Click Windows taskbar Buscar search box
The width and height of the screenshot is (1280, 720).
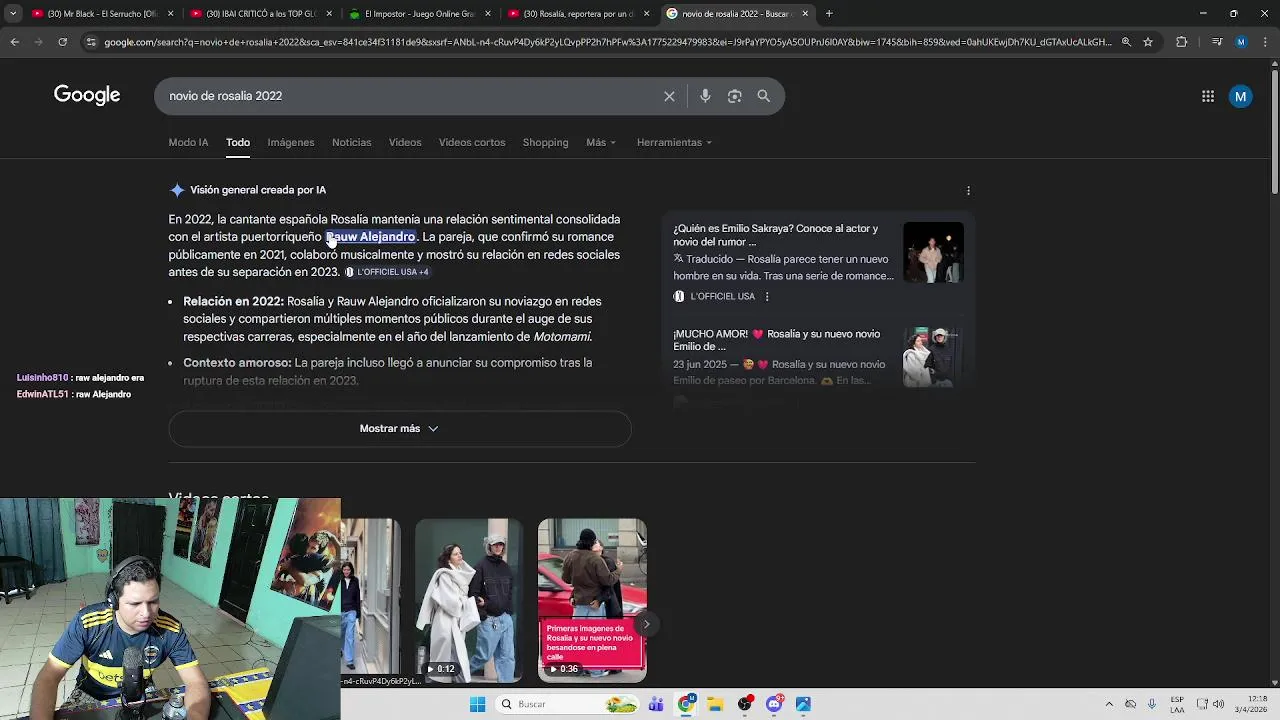point(568,704)
